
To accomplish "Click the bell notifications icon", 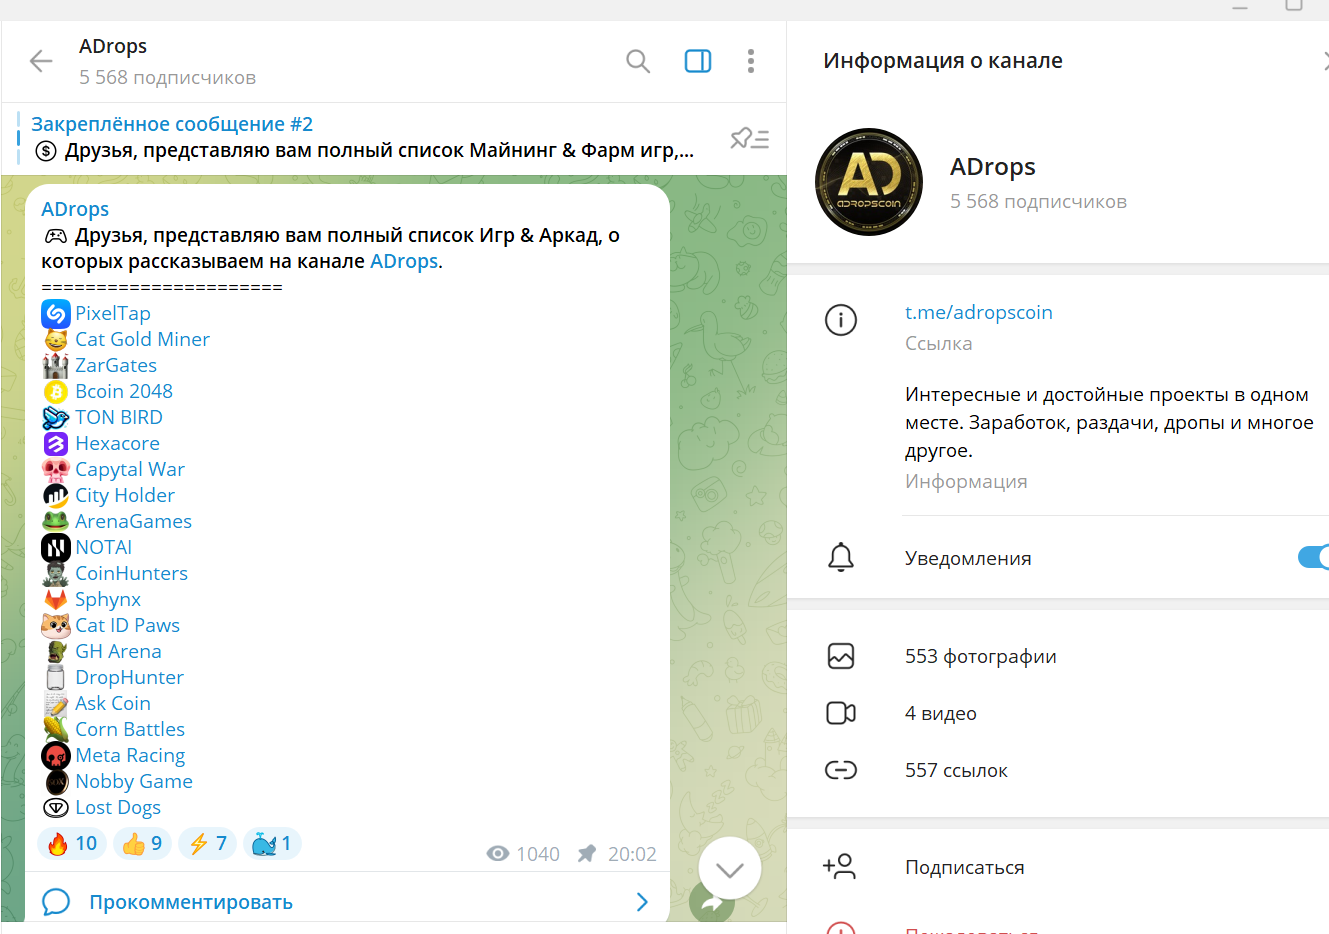I will (x=841, y=557).
